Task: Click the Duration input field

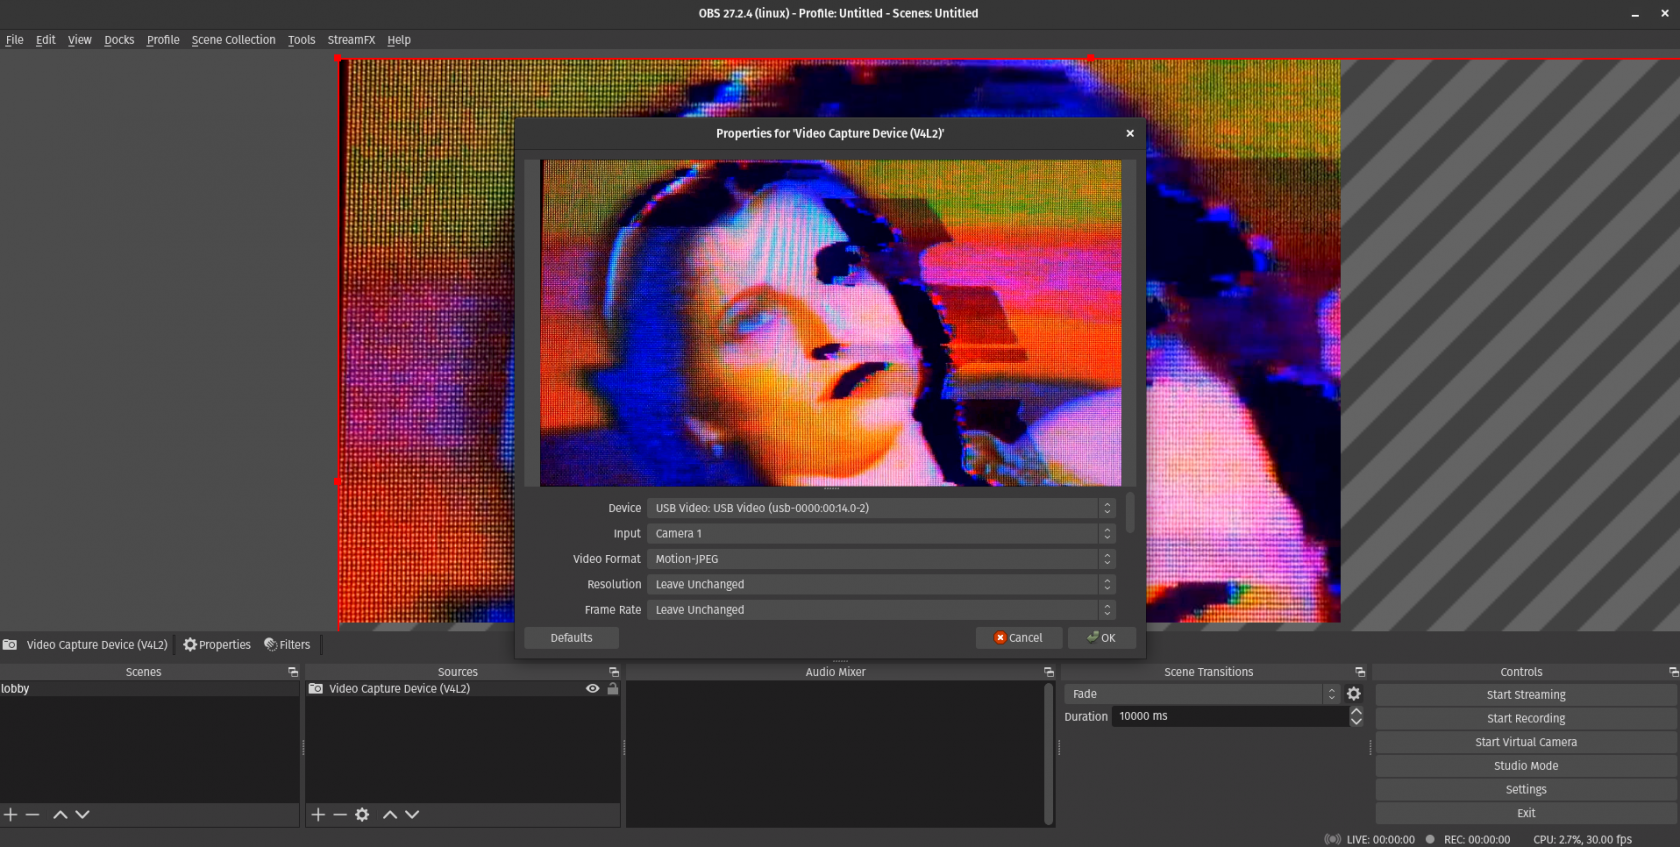Action: pos(1229,716)
